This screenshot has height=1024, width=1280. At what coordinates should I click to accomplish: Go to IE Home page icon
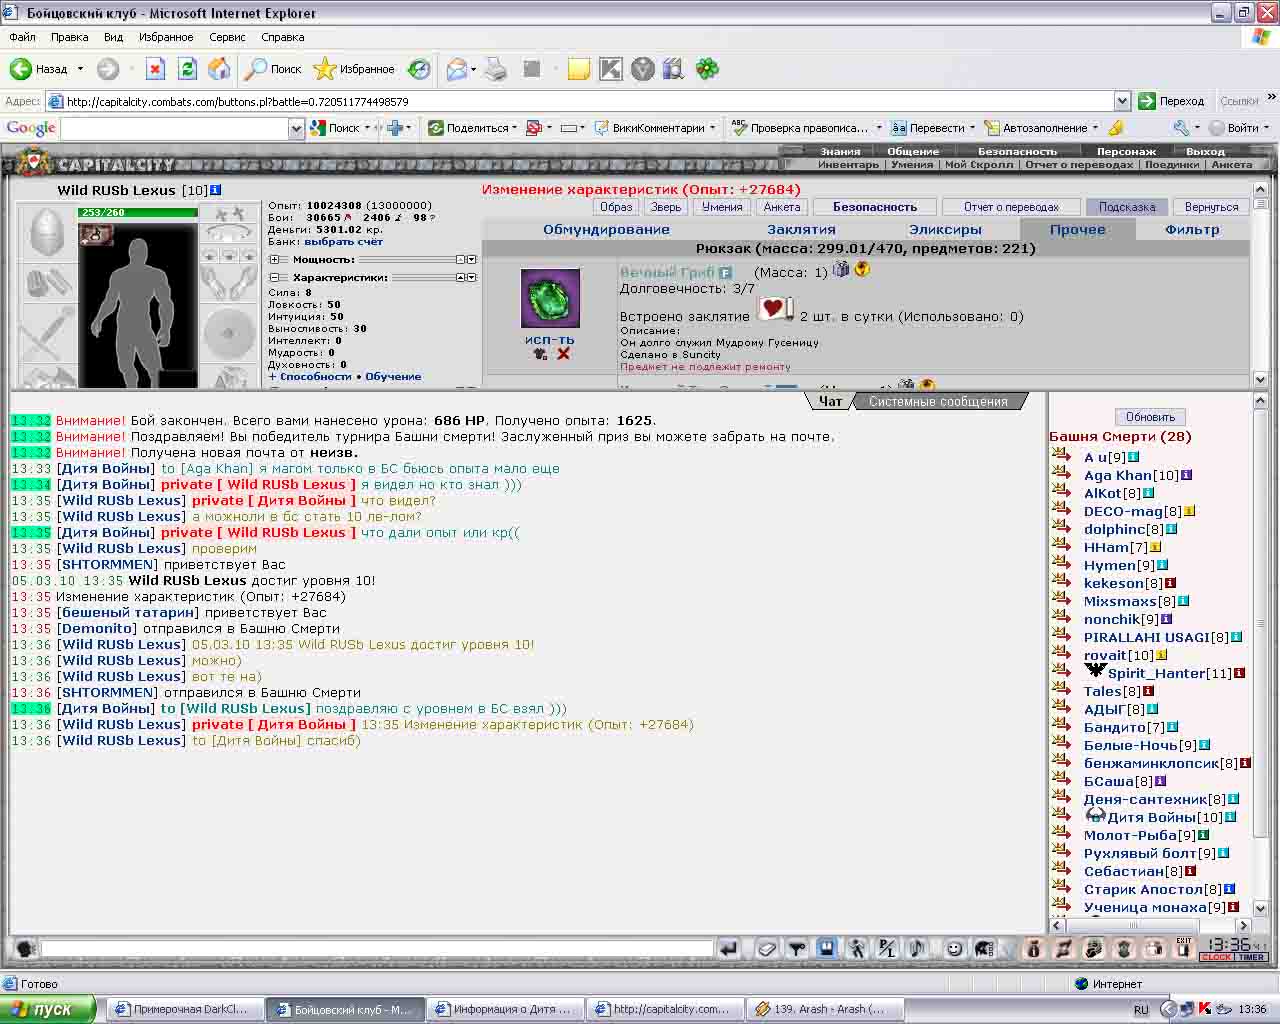(219, 69)
